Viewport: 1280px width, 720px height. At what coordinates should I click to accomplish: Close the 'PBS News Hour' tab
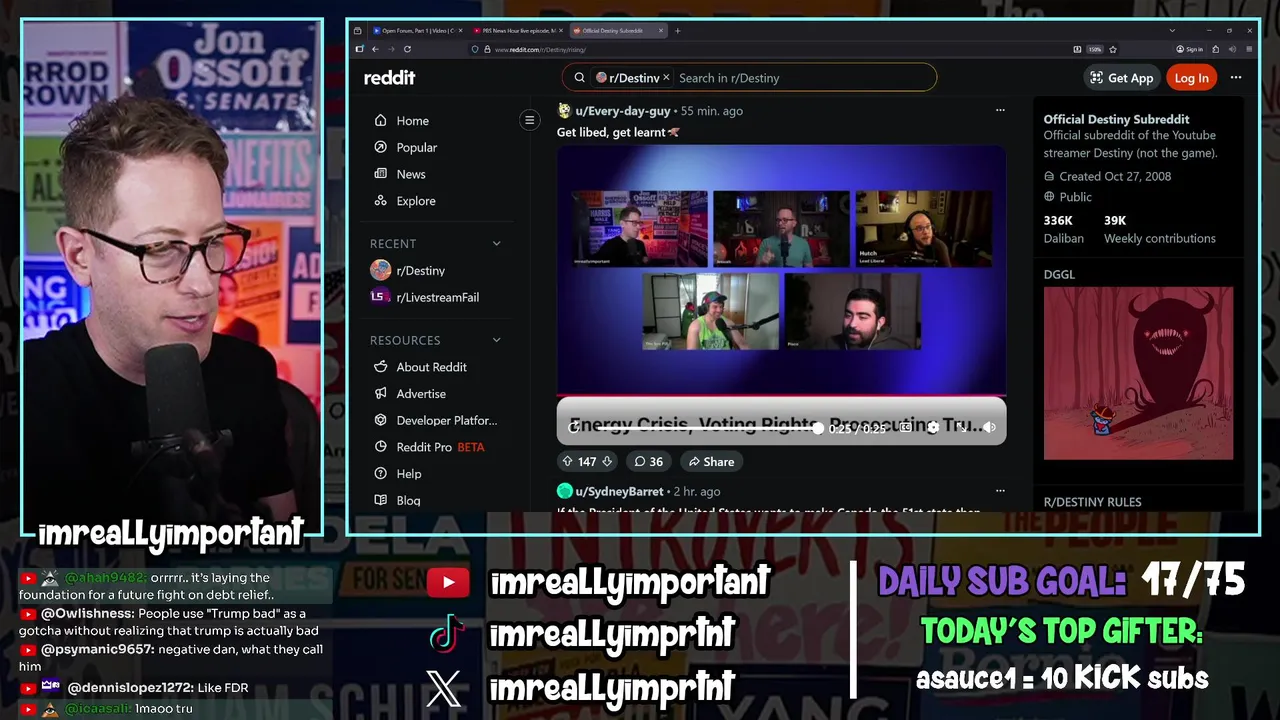[x=560, y=31]
